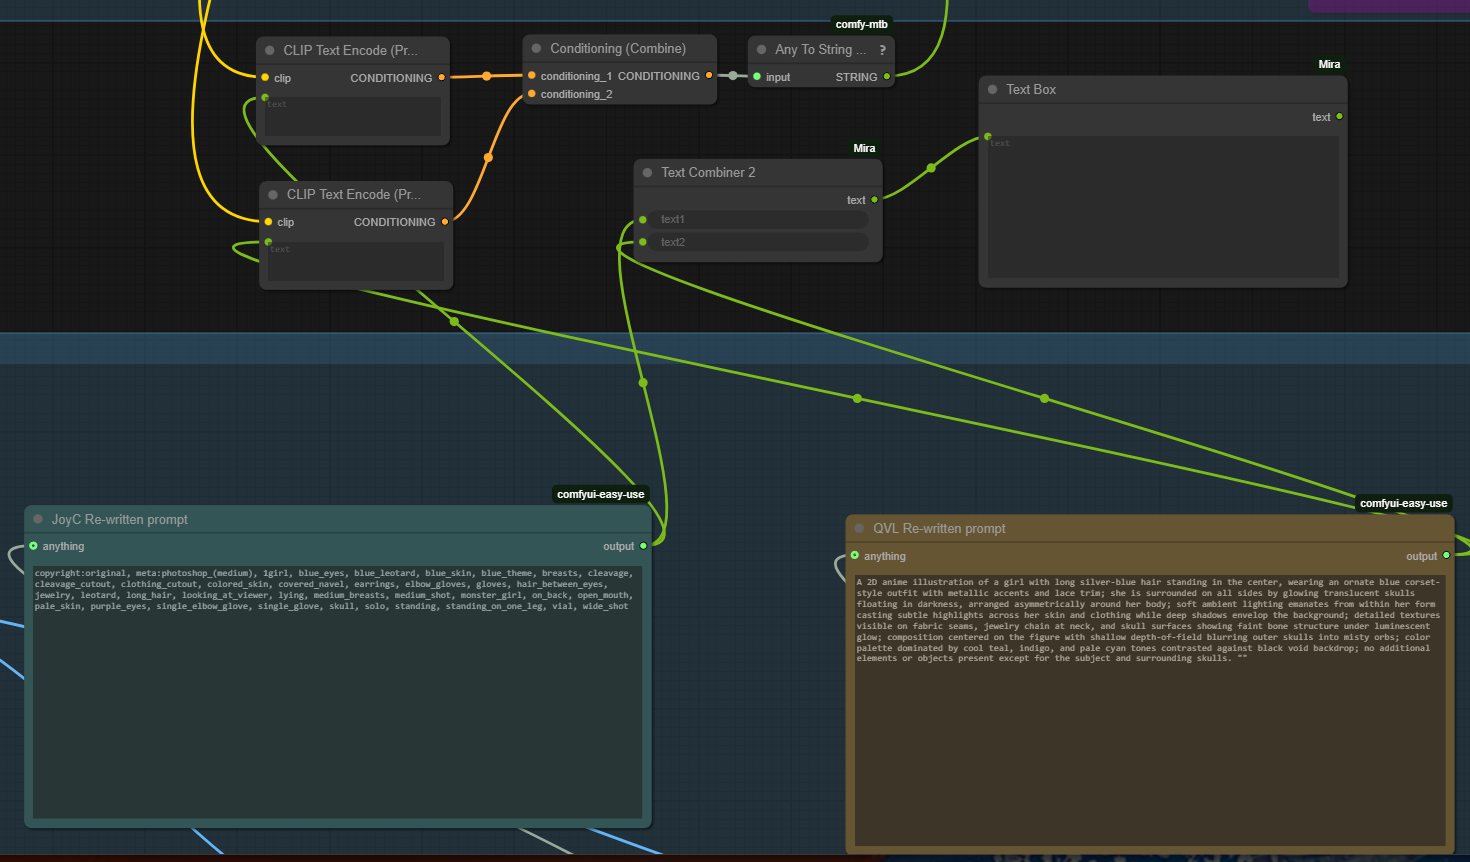
Task: Click the text1 field in Text Combiner 2
Action: tap(758, 219)
